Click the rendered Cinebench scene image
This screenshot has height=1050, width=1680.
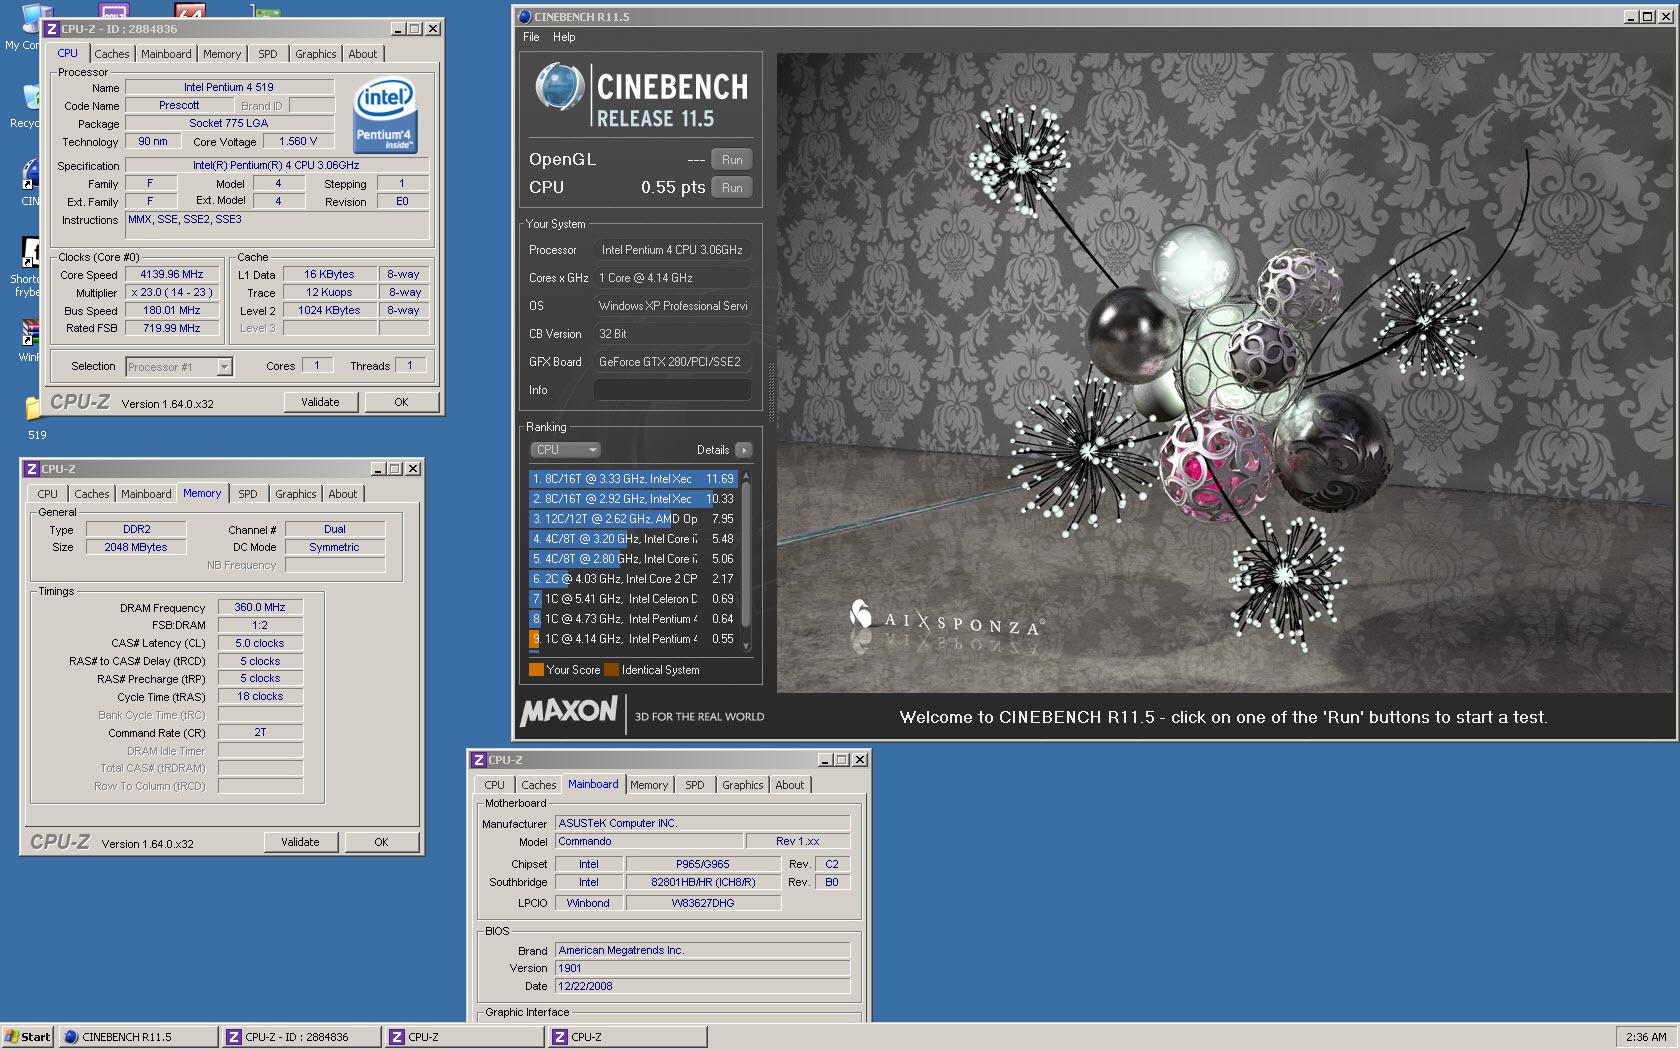tap(1224, 372)
